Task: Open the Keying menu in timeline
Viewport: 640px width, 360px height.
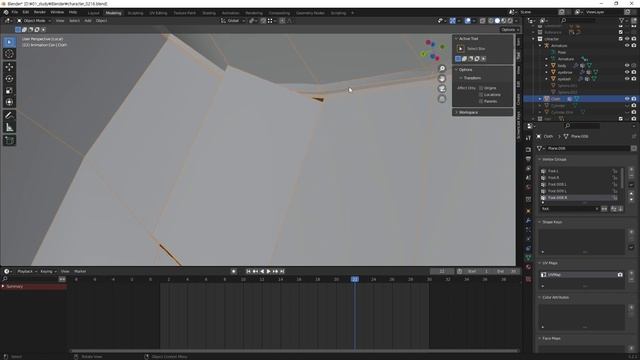Action: (48, 271)
